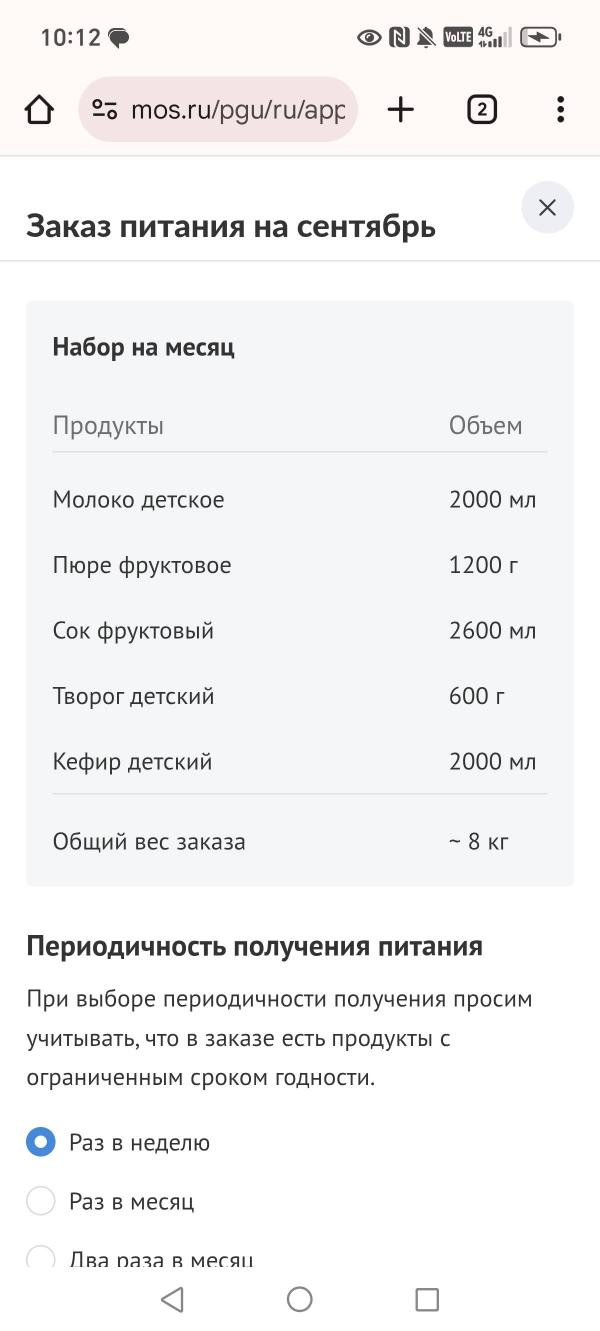Tap the notification chat bubble indicator
The image size is (600, 1331).
(x=120, y=37)
